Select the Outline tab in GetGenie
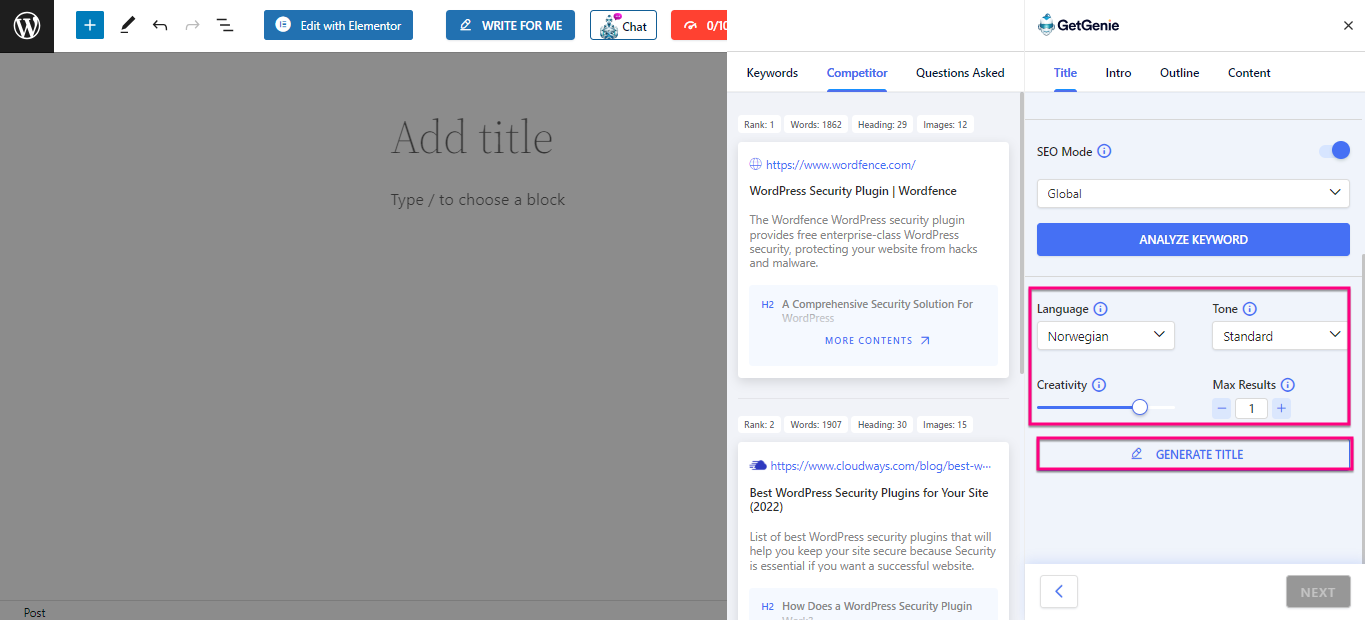Image resolution: width=1365 pixels, height=620 pixels. point(1179,73)
